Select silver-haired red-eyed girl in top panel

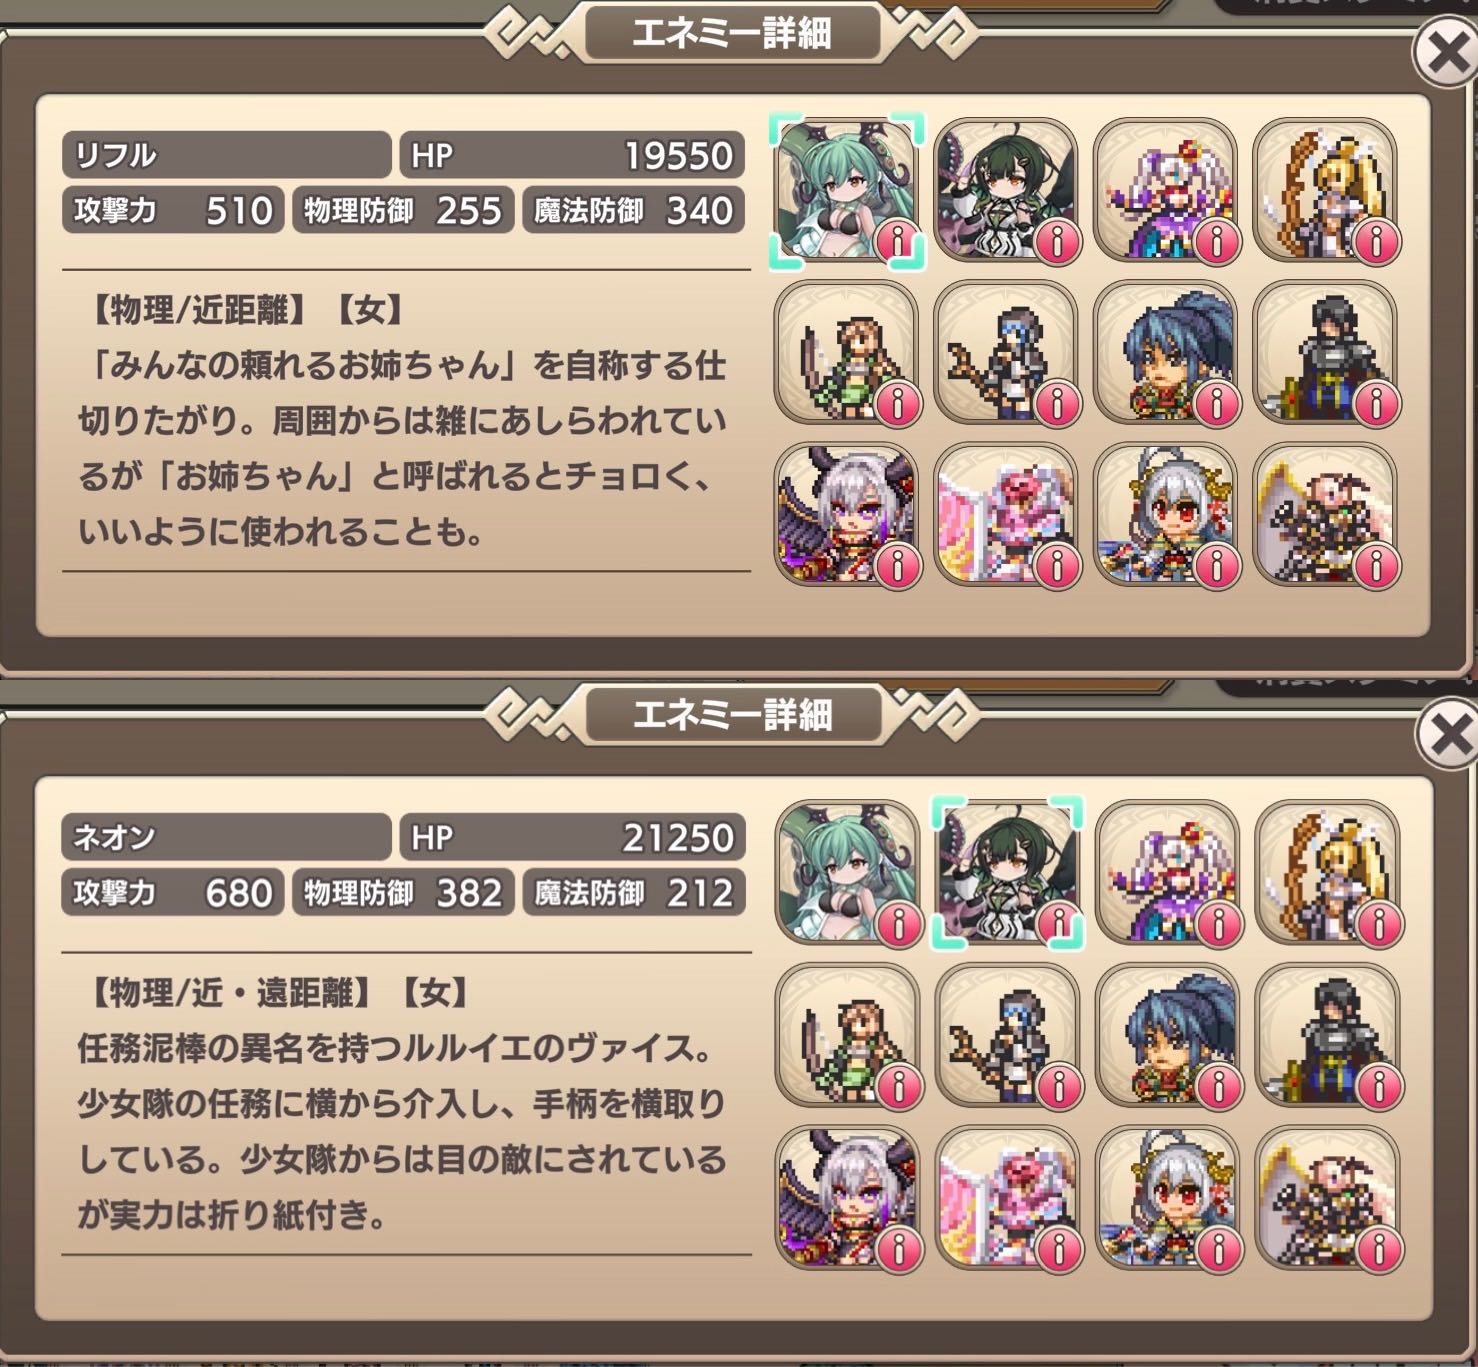pos(1165,515)
